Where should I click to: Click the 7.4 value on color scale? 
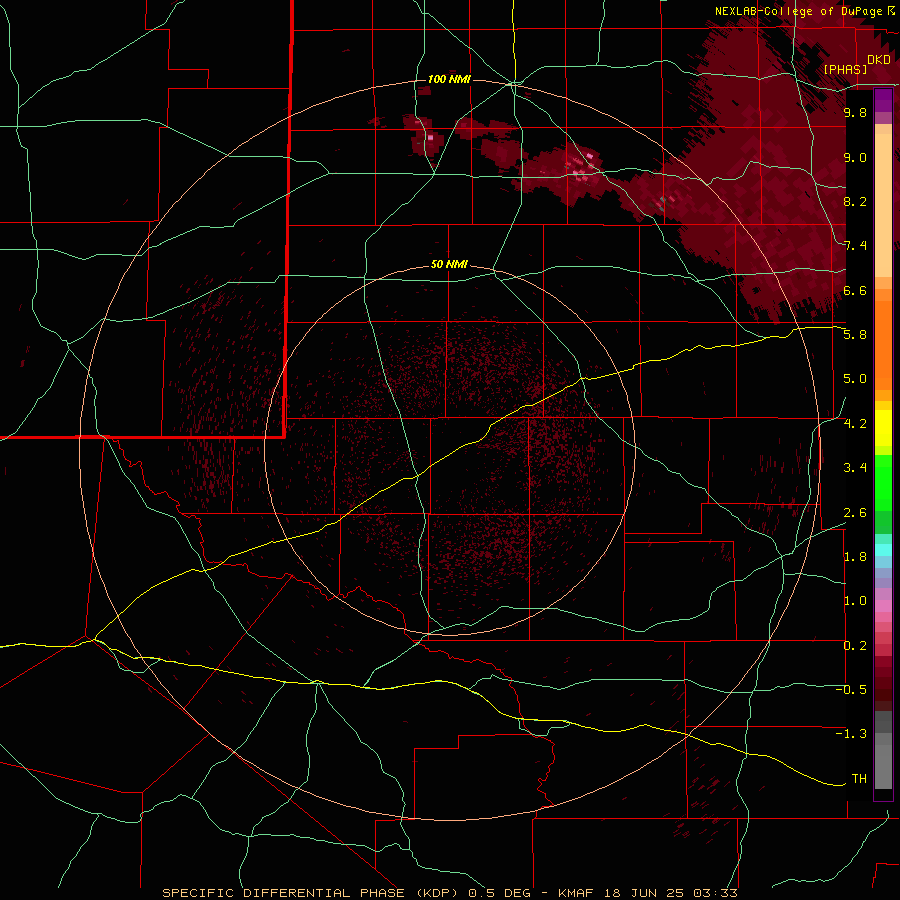pyautogui.click(x=855, y=246)
